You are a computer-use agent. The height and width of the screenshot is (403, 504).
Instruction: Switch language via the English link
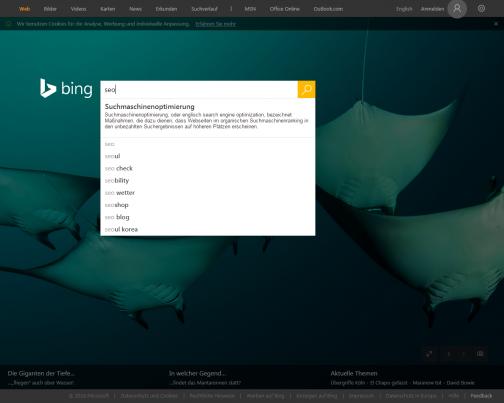pyautogui.click(x=404, y=9)
